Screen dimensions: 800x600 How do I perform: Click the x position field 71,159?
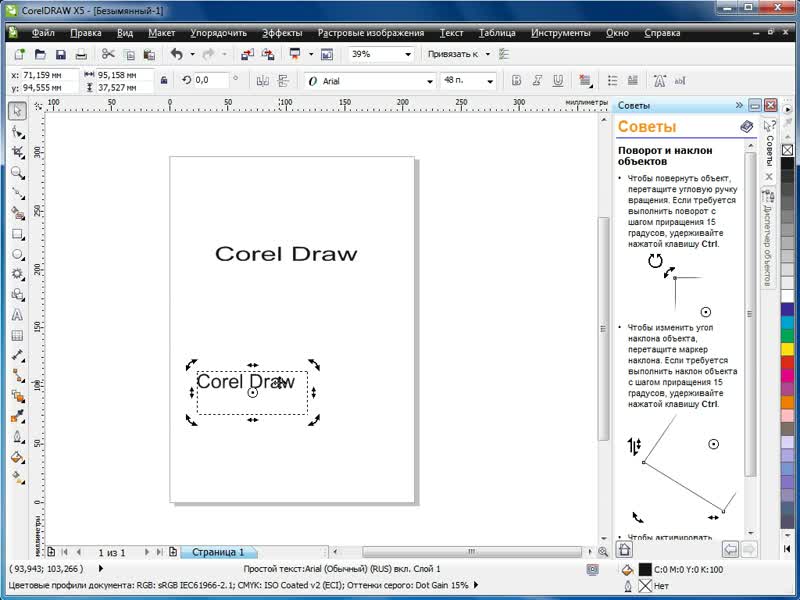pyautogui.click(x=49, y=75)
